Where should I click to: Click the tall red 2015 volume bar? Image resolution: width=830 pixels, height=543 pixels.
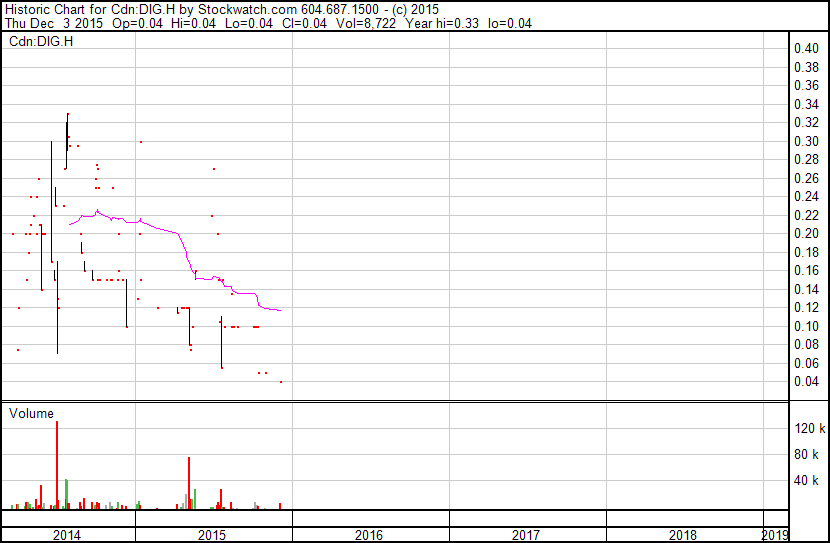(x=189, y=483)
